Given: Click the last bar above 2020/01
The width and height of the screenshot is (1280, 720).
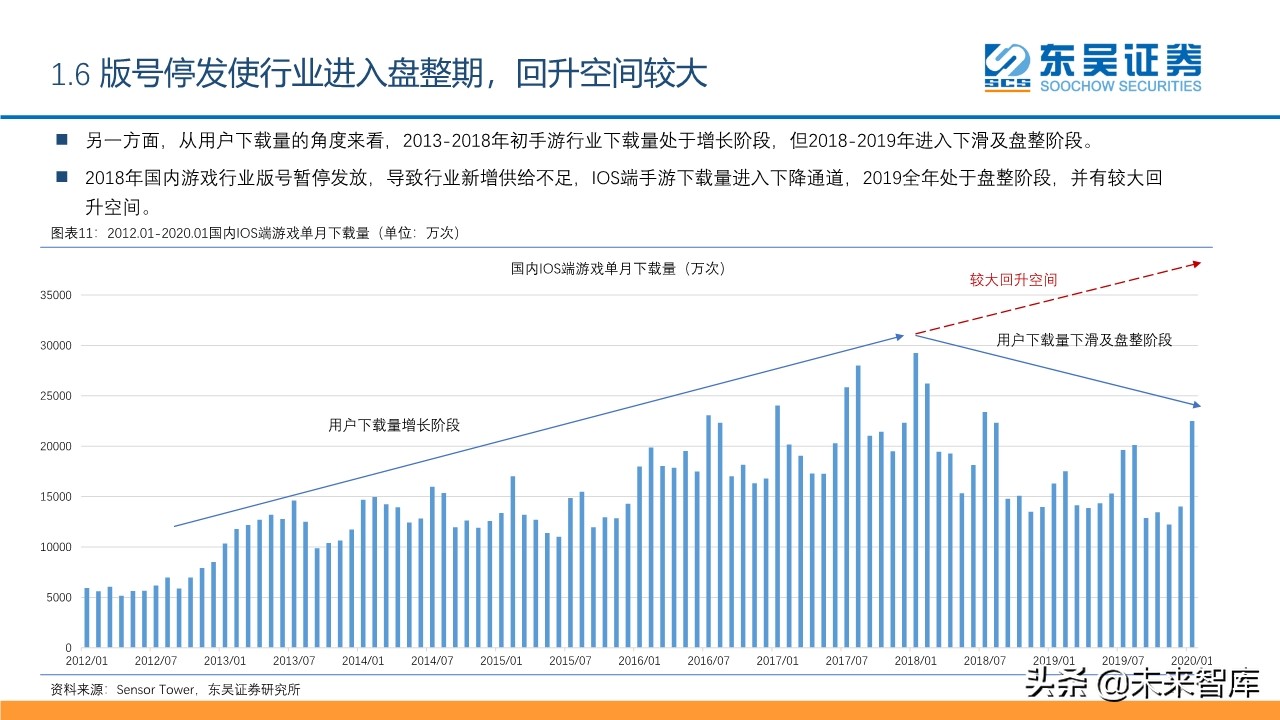Looking at the screenshot, I should coord(1191,535).
